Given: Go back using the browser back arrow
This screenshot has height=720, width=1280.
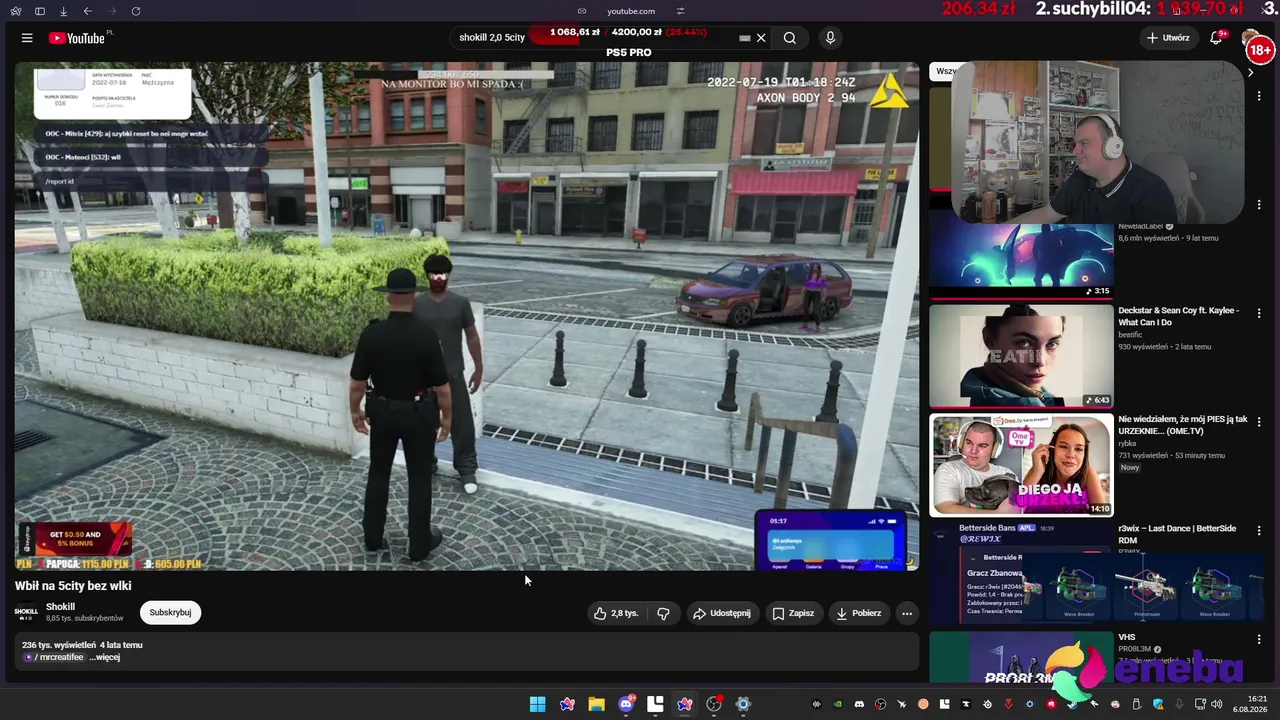Looking at the screenshot, I should coord(87,11).
